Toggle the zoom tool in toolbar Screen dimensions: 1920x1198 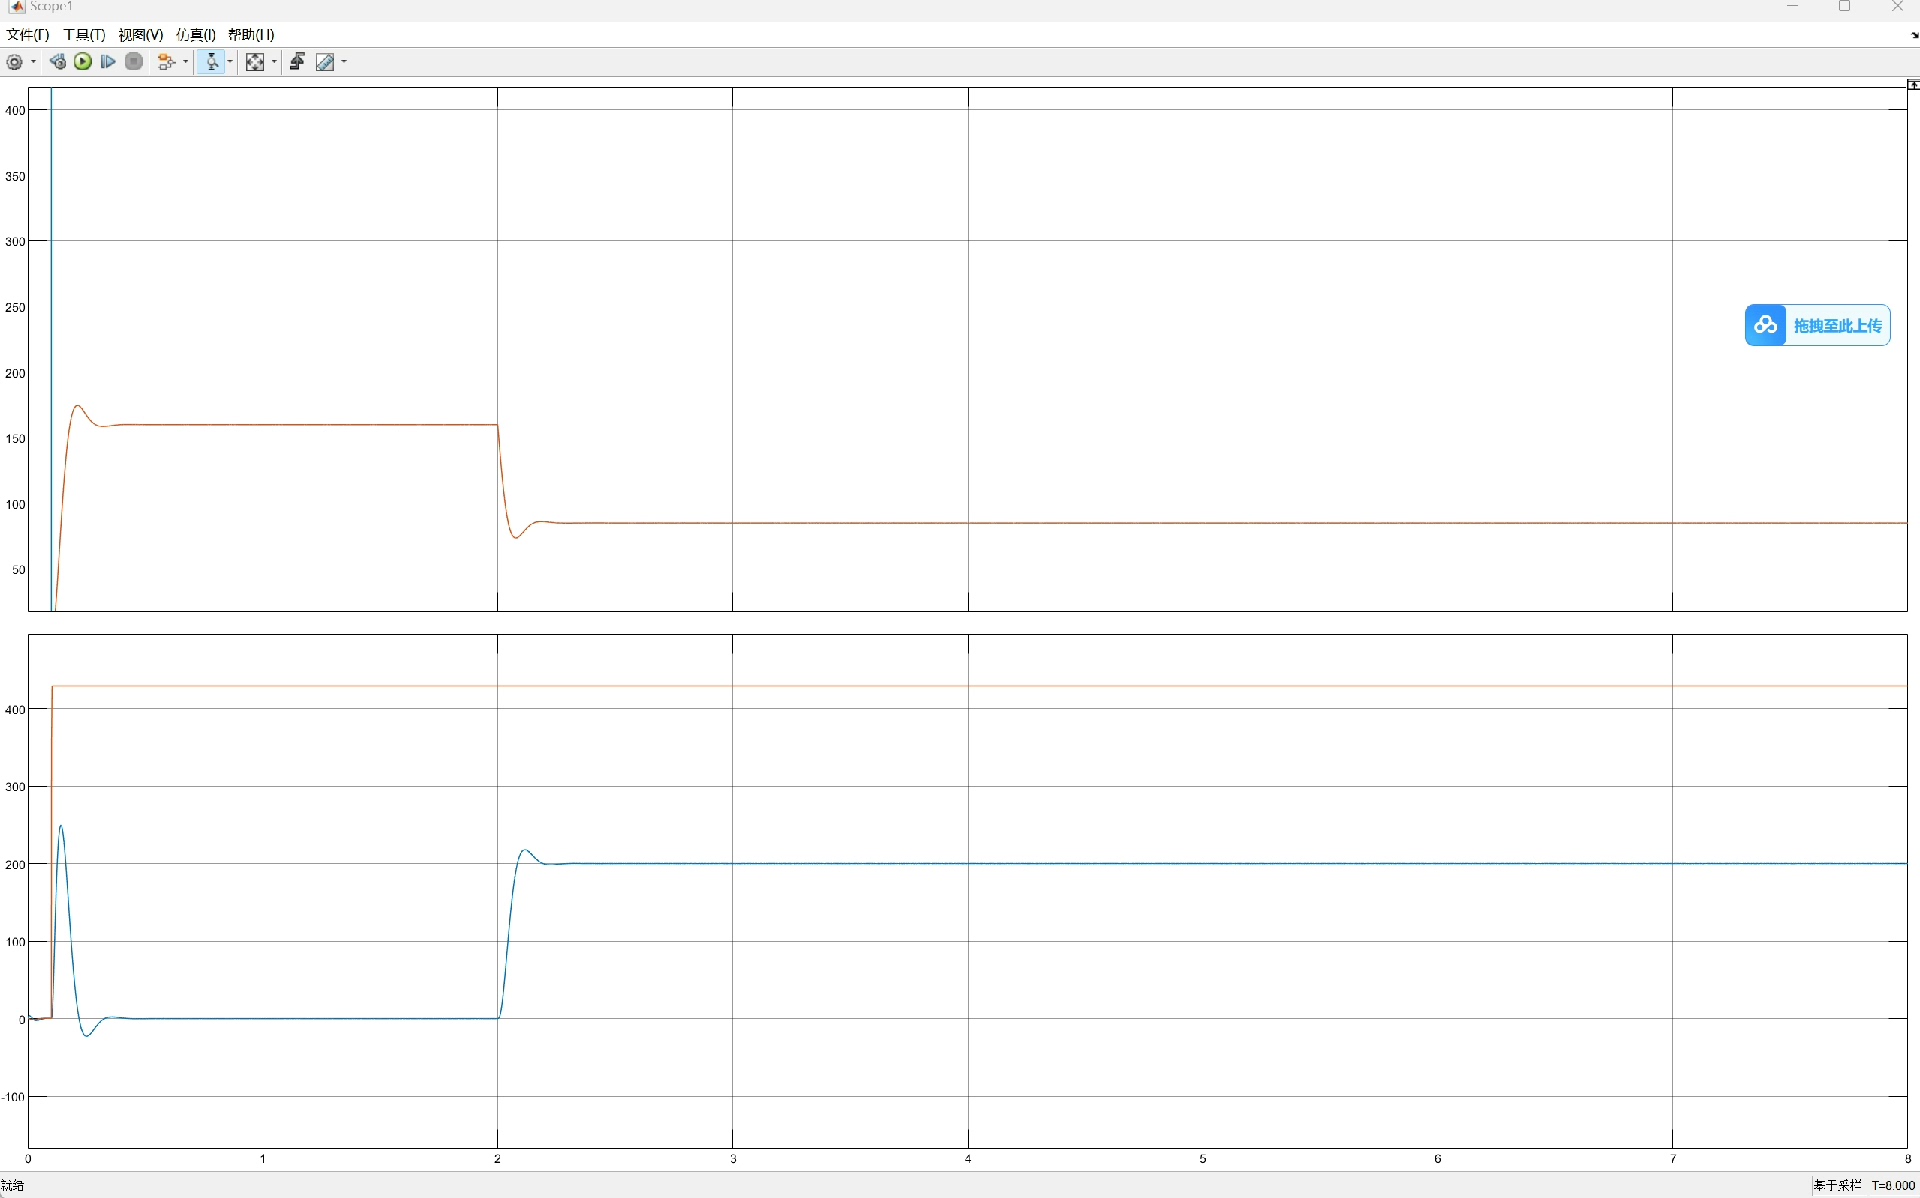pyautogui.click(x=212, y=62)
